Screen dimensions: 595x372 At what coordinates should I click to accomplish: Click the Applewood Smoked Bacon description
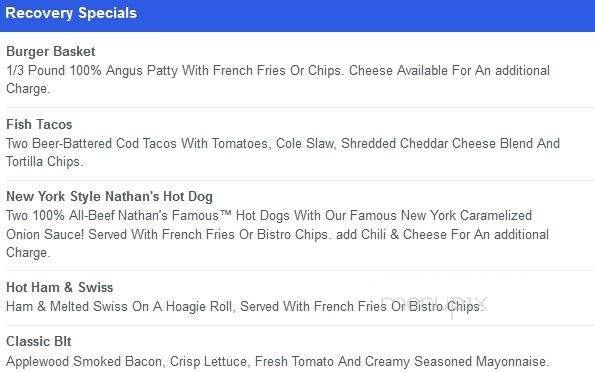coord(277,361)
